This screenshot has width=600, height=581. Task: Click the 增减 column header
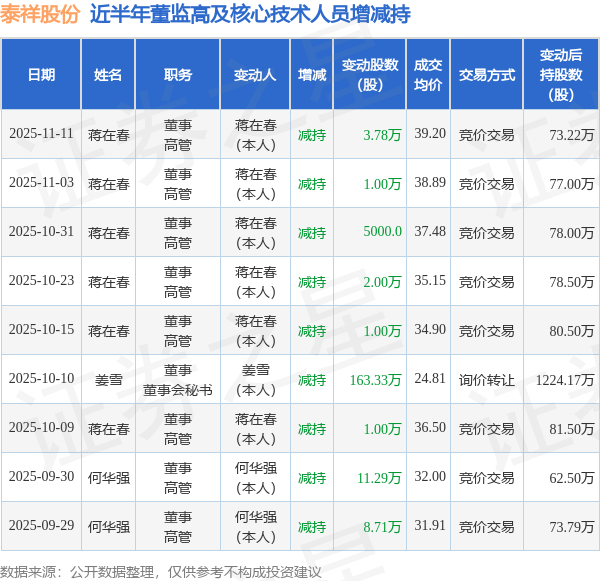(x=312, y=75)
